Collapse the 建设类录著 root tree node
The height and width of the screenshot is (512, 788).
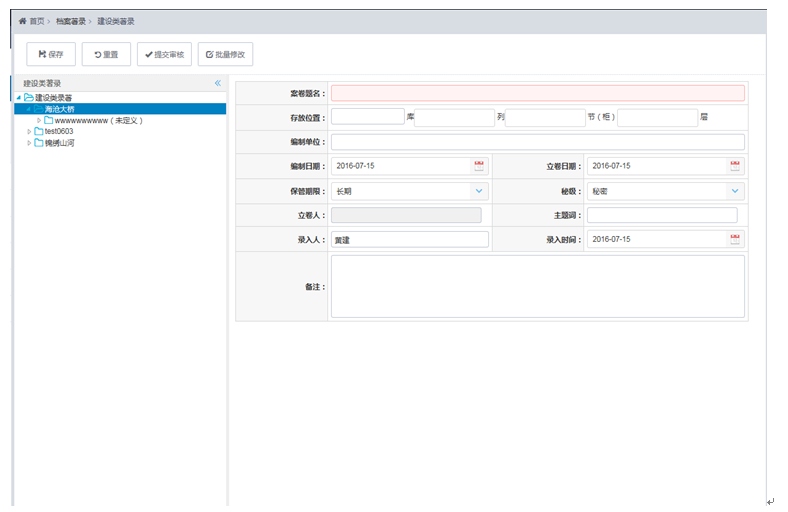tap(19, 97)
